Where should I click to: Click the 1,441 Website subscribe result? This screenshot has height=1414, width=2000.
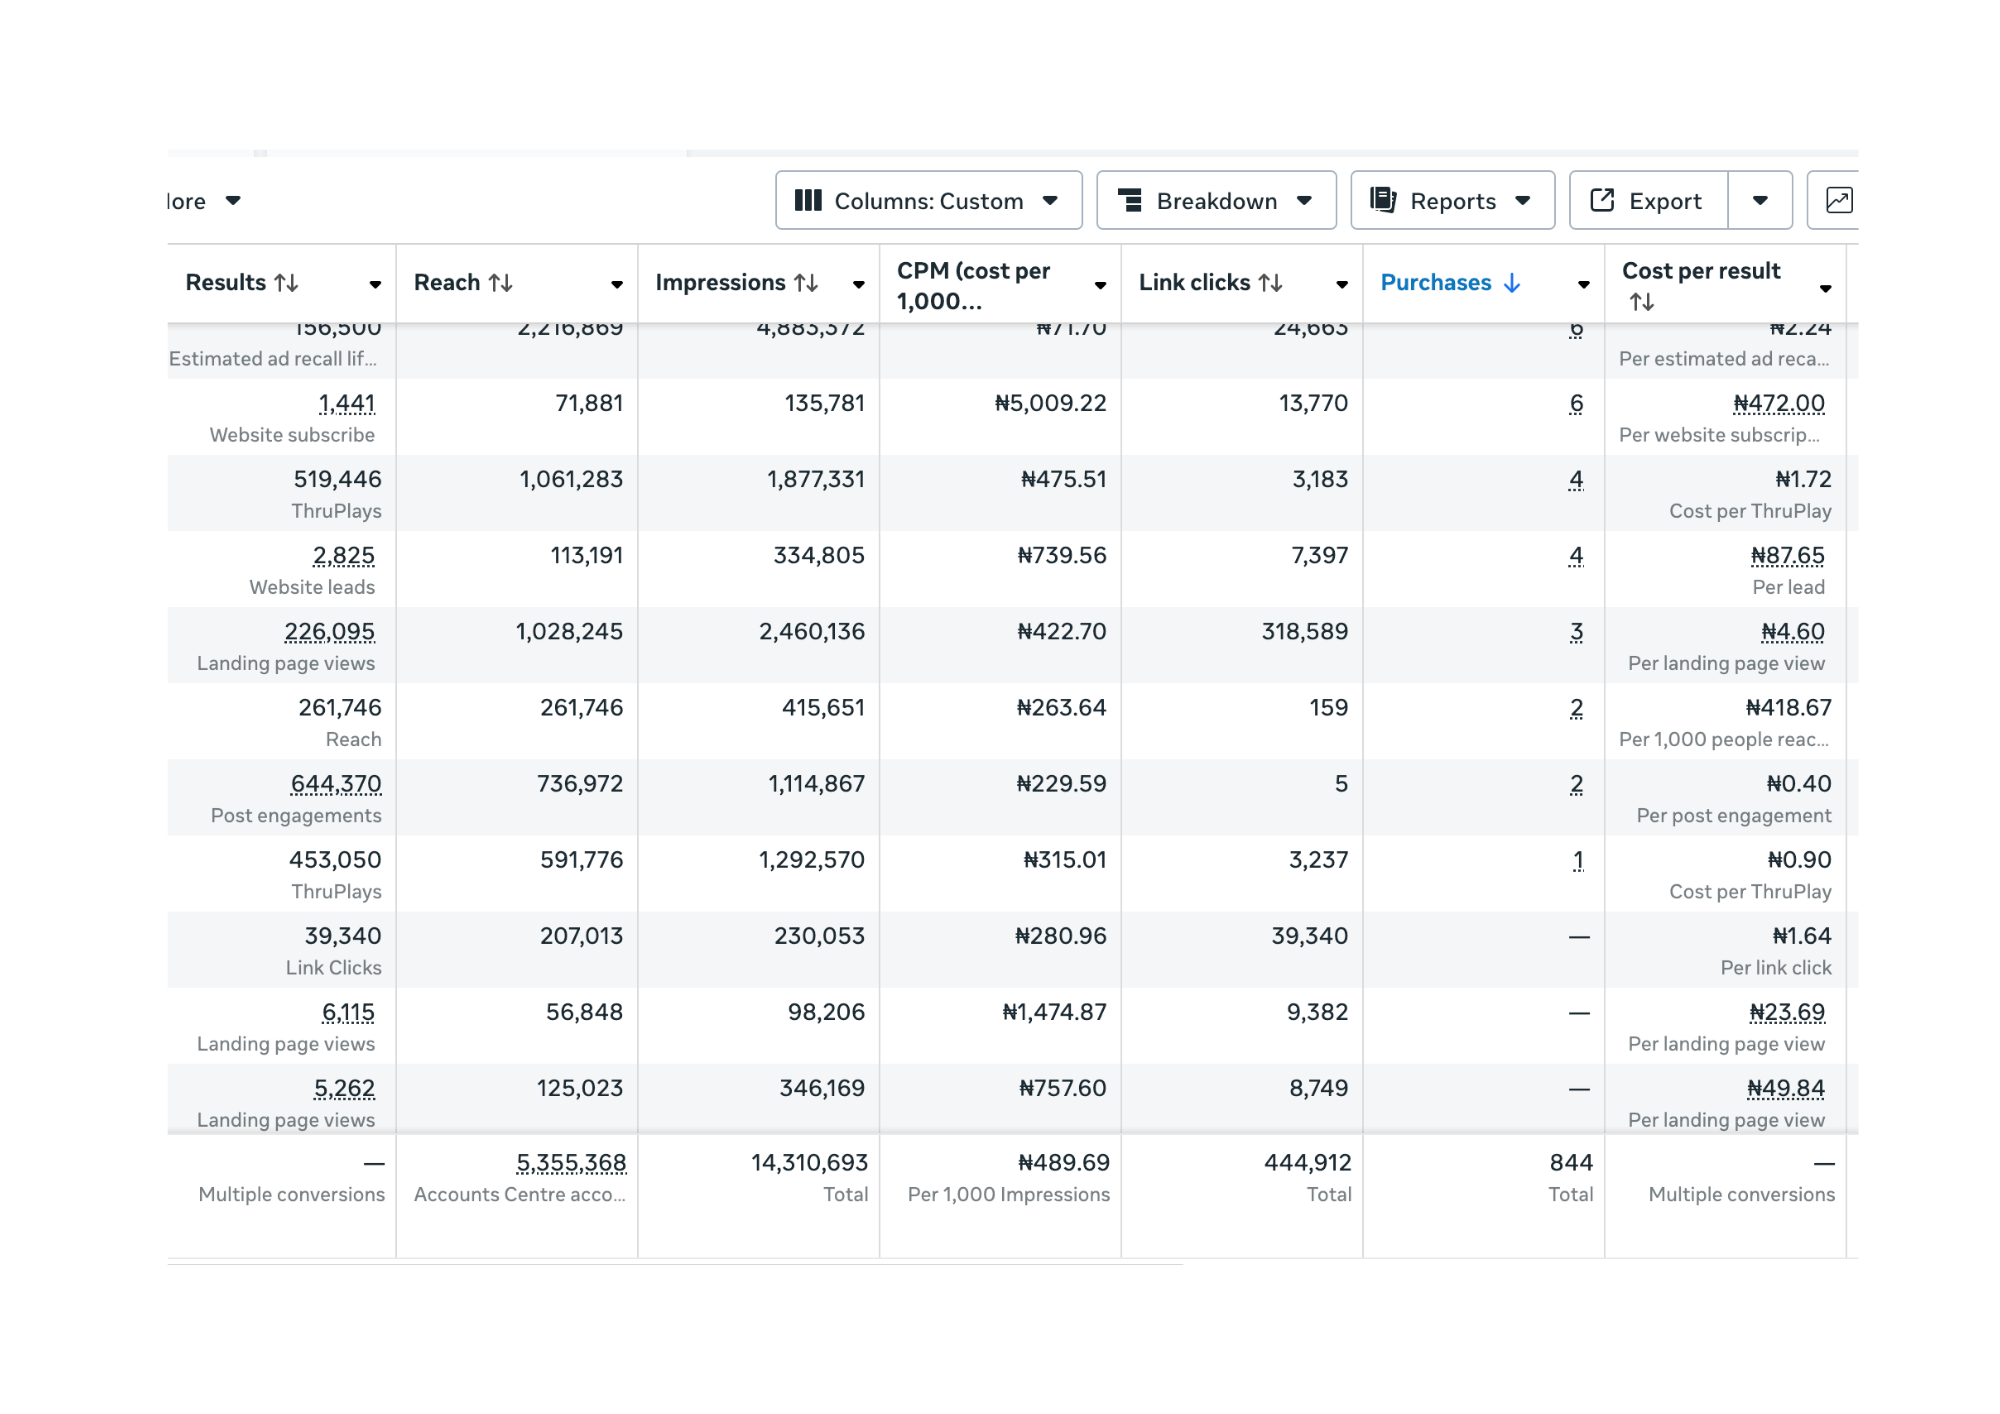click(347, 403)
